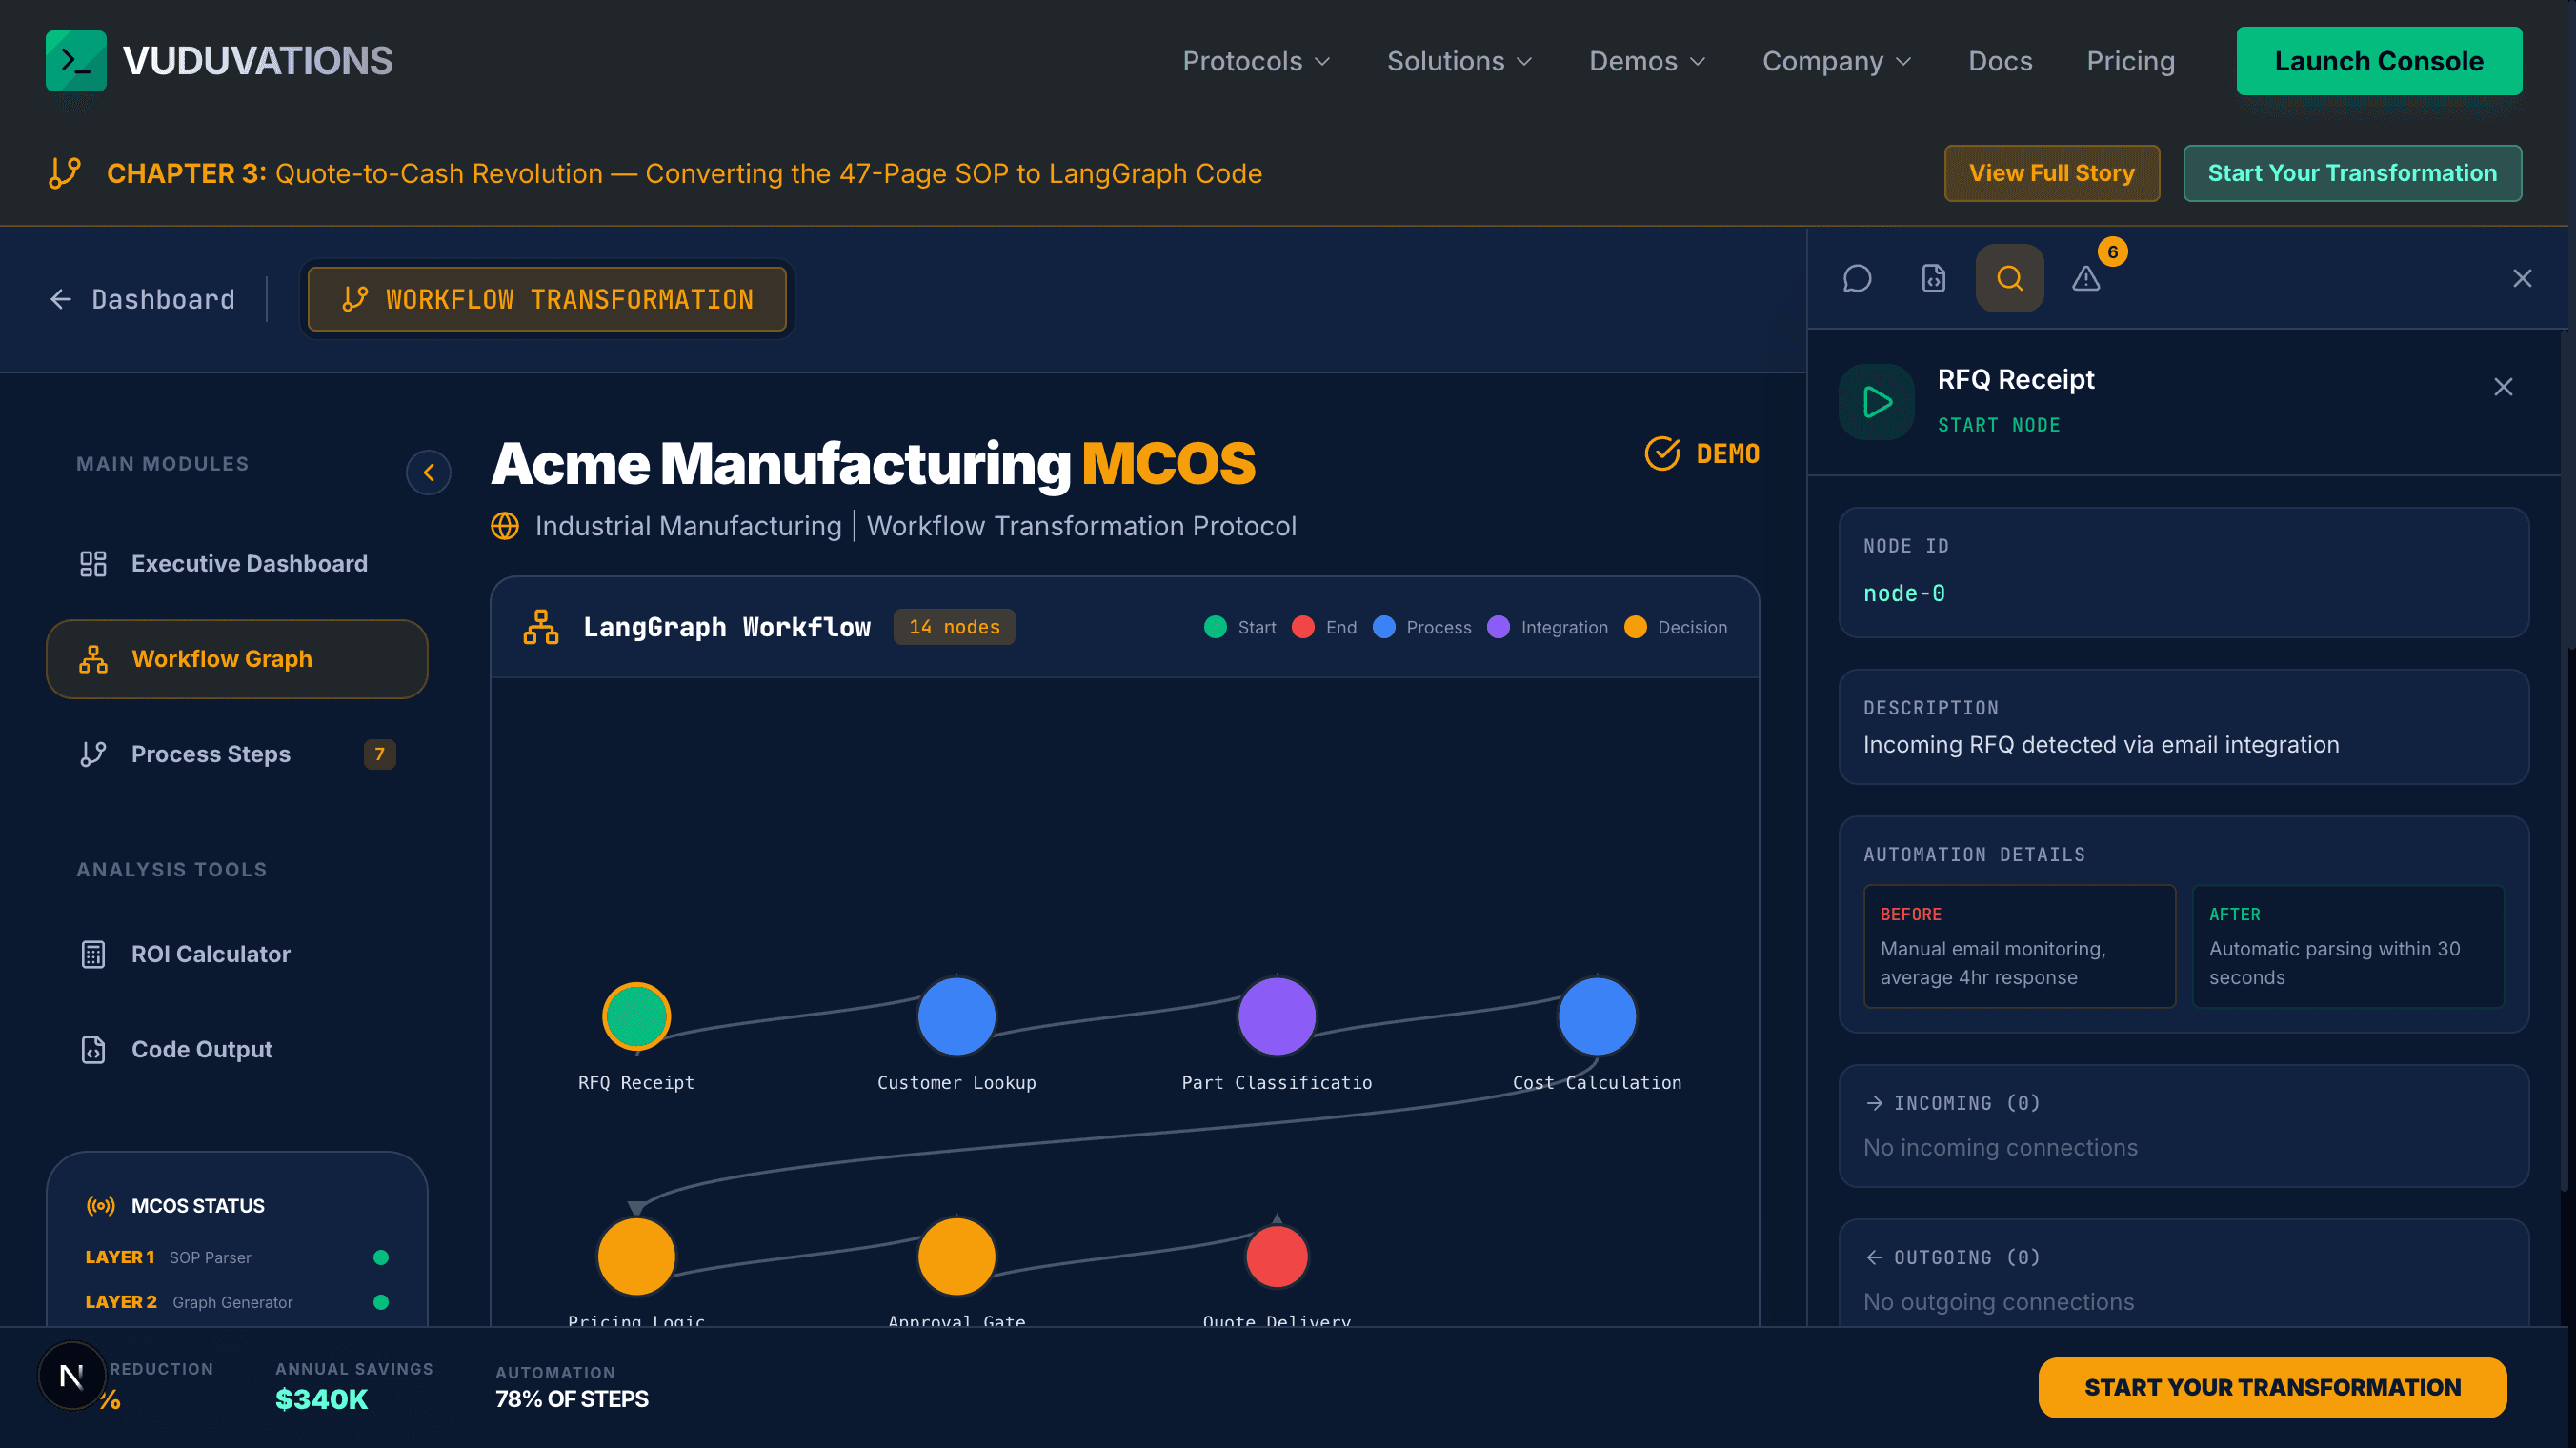
Task: Click the Start legend green swatch
Action: [1215, 627]
